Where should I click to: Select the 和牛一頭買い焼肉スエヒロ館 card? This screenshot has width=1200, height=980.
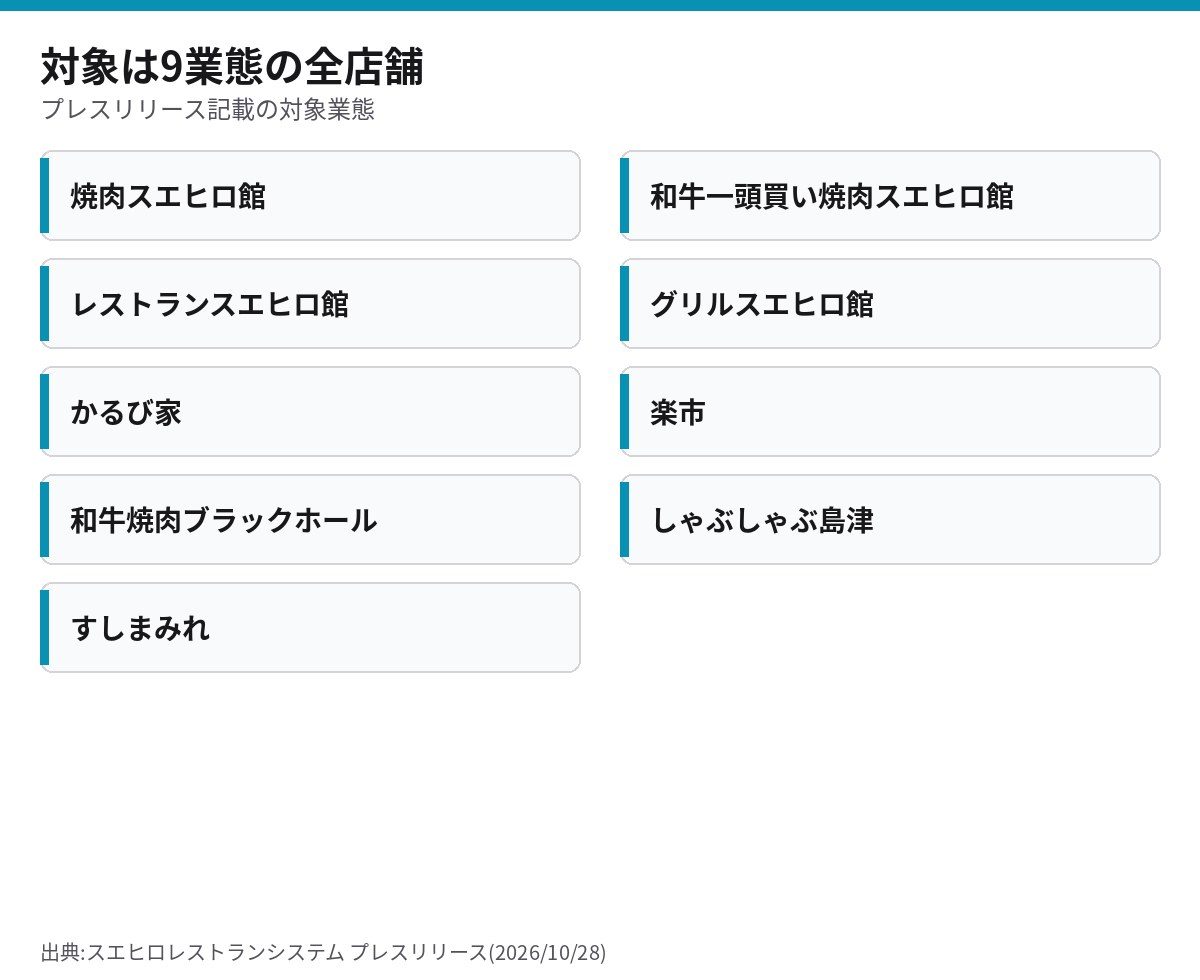tap(890, 196)
